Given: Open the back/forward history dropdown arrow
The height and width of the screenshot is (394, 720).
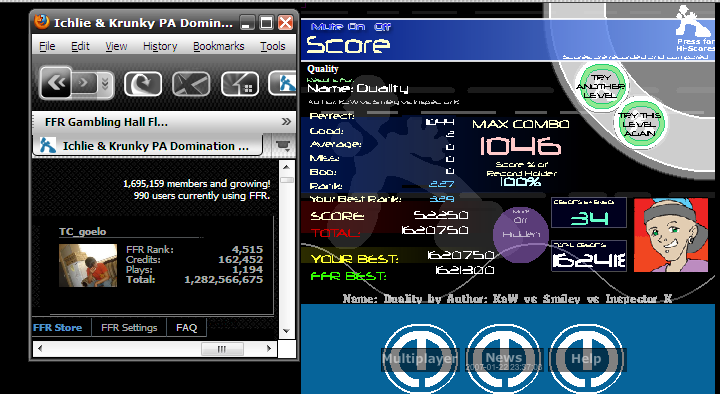Looking at the screenshot, I should (x=105, y=84).
